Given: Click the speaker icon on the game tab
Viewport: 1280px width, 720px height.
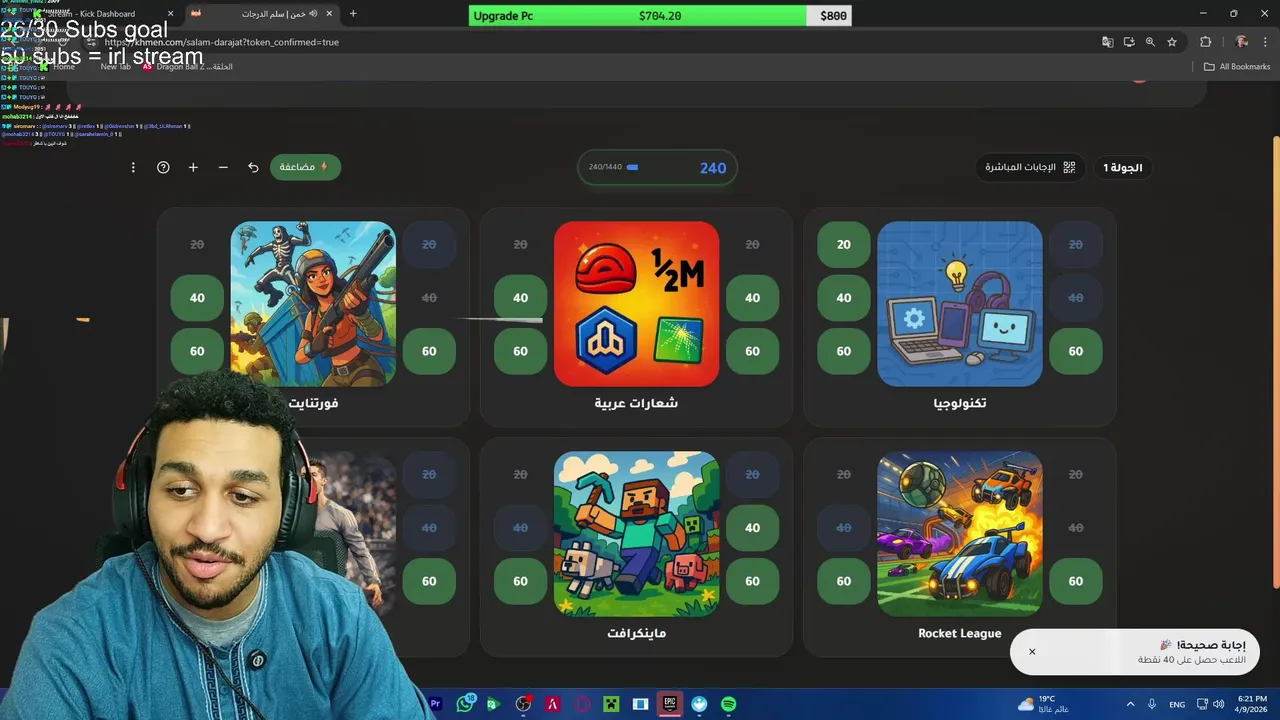Looking at the screenshot, I should point(313,14).
